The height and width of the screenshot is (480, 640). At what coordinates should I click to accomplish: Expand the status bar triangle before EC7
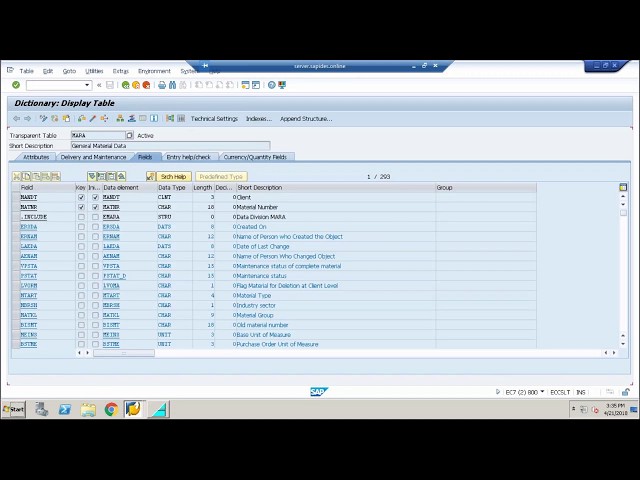498,392
